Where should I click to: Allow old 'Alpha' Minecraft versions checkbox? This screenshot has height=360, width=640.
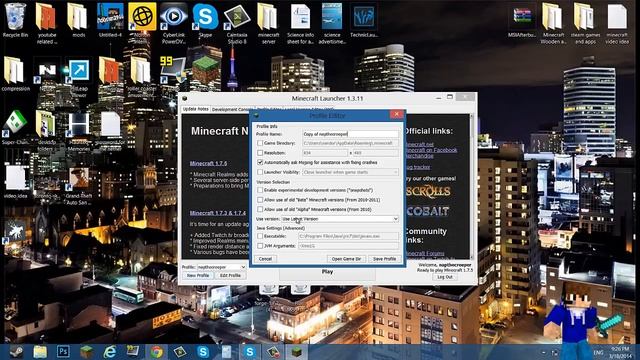coord(260,209)
